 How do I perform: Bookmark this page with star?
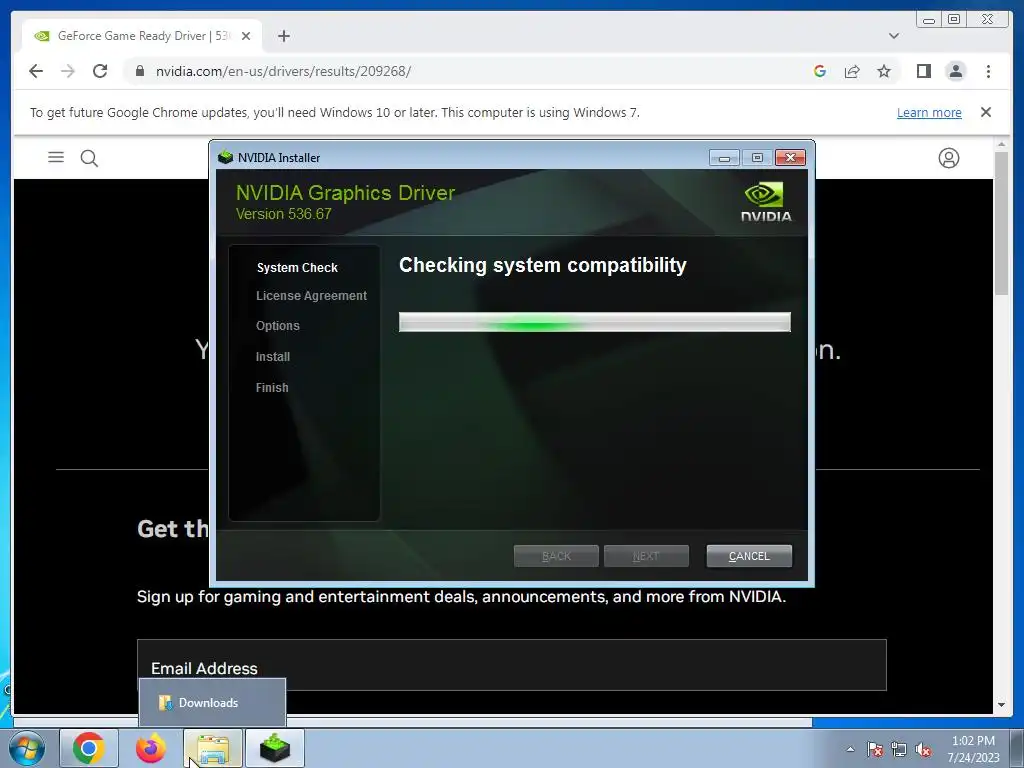pyautogui.click(x=884, y=71)
